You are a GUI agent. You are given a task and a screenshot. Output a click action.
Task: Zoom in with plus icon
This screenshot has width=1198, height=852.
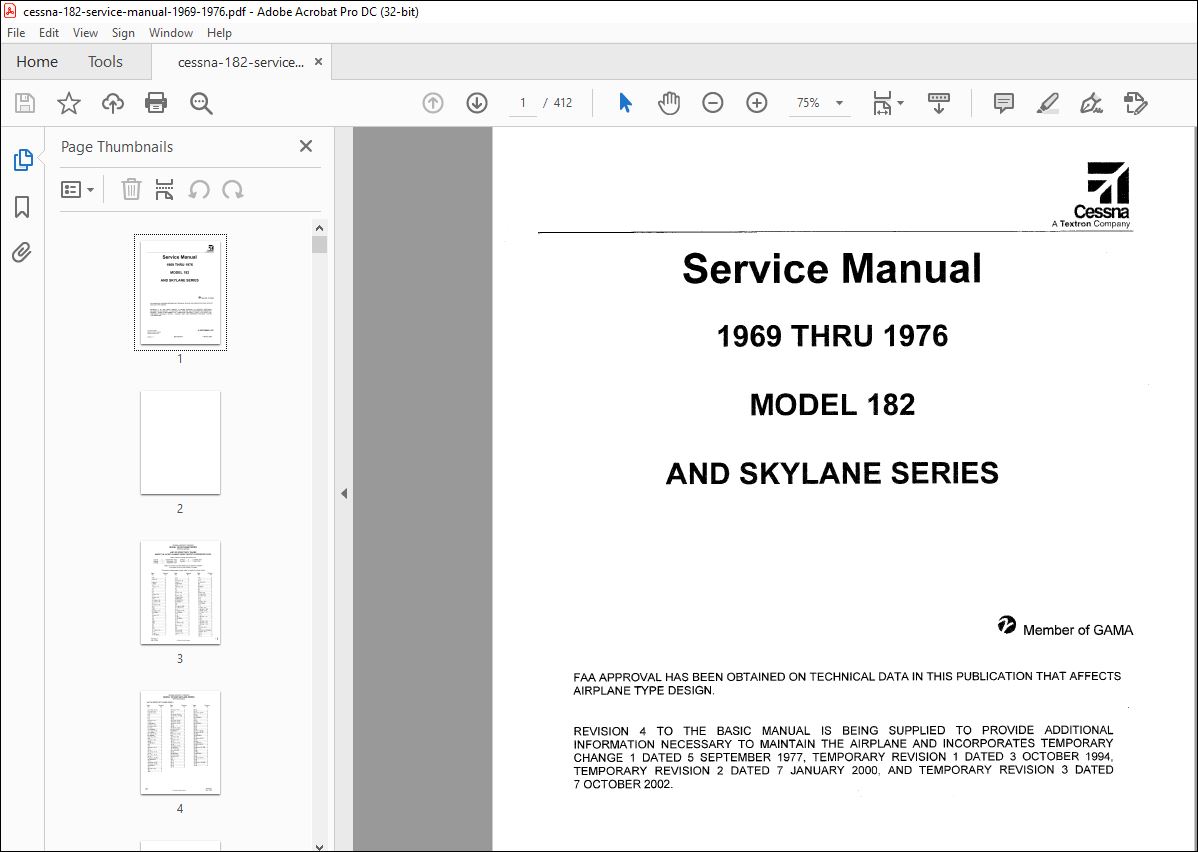point(756,102)
